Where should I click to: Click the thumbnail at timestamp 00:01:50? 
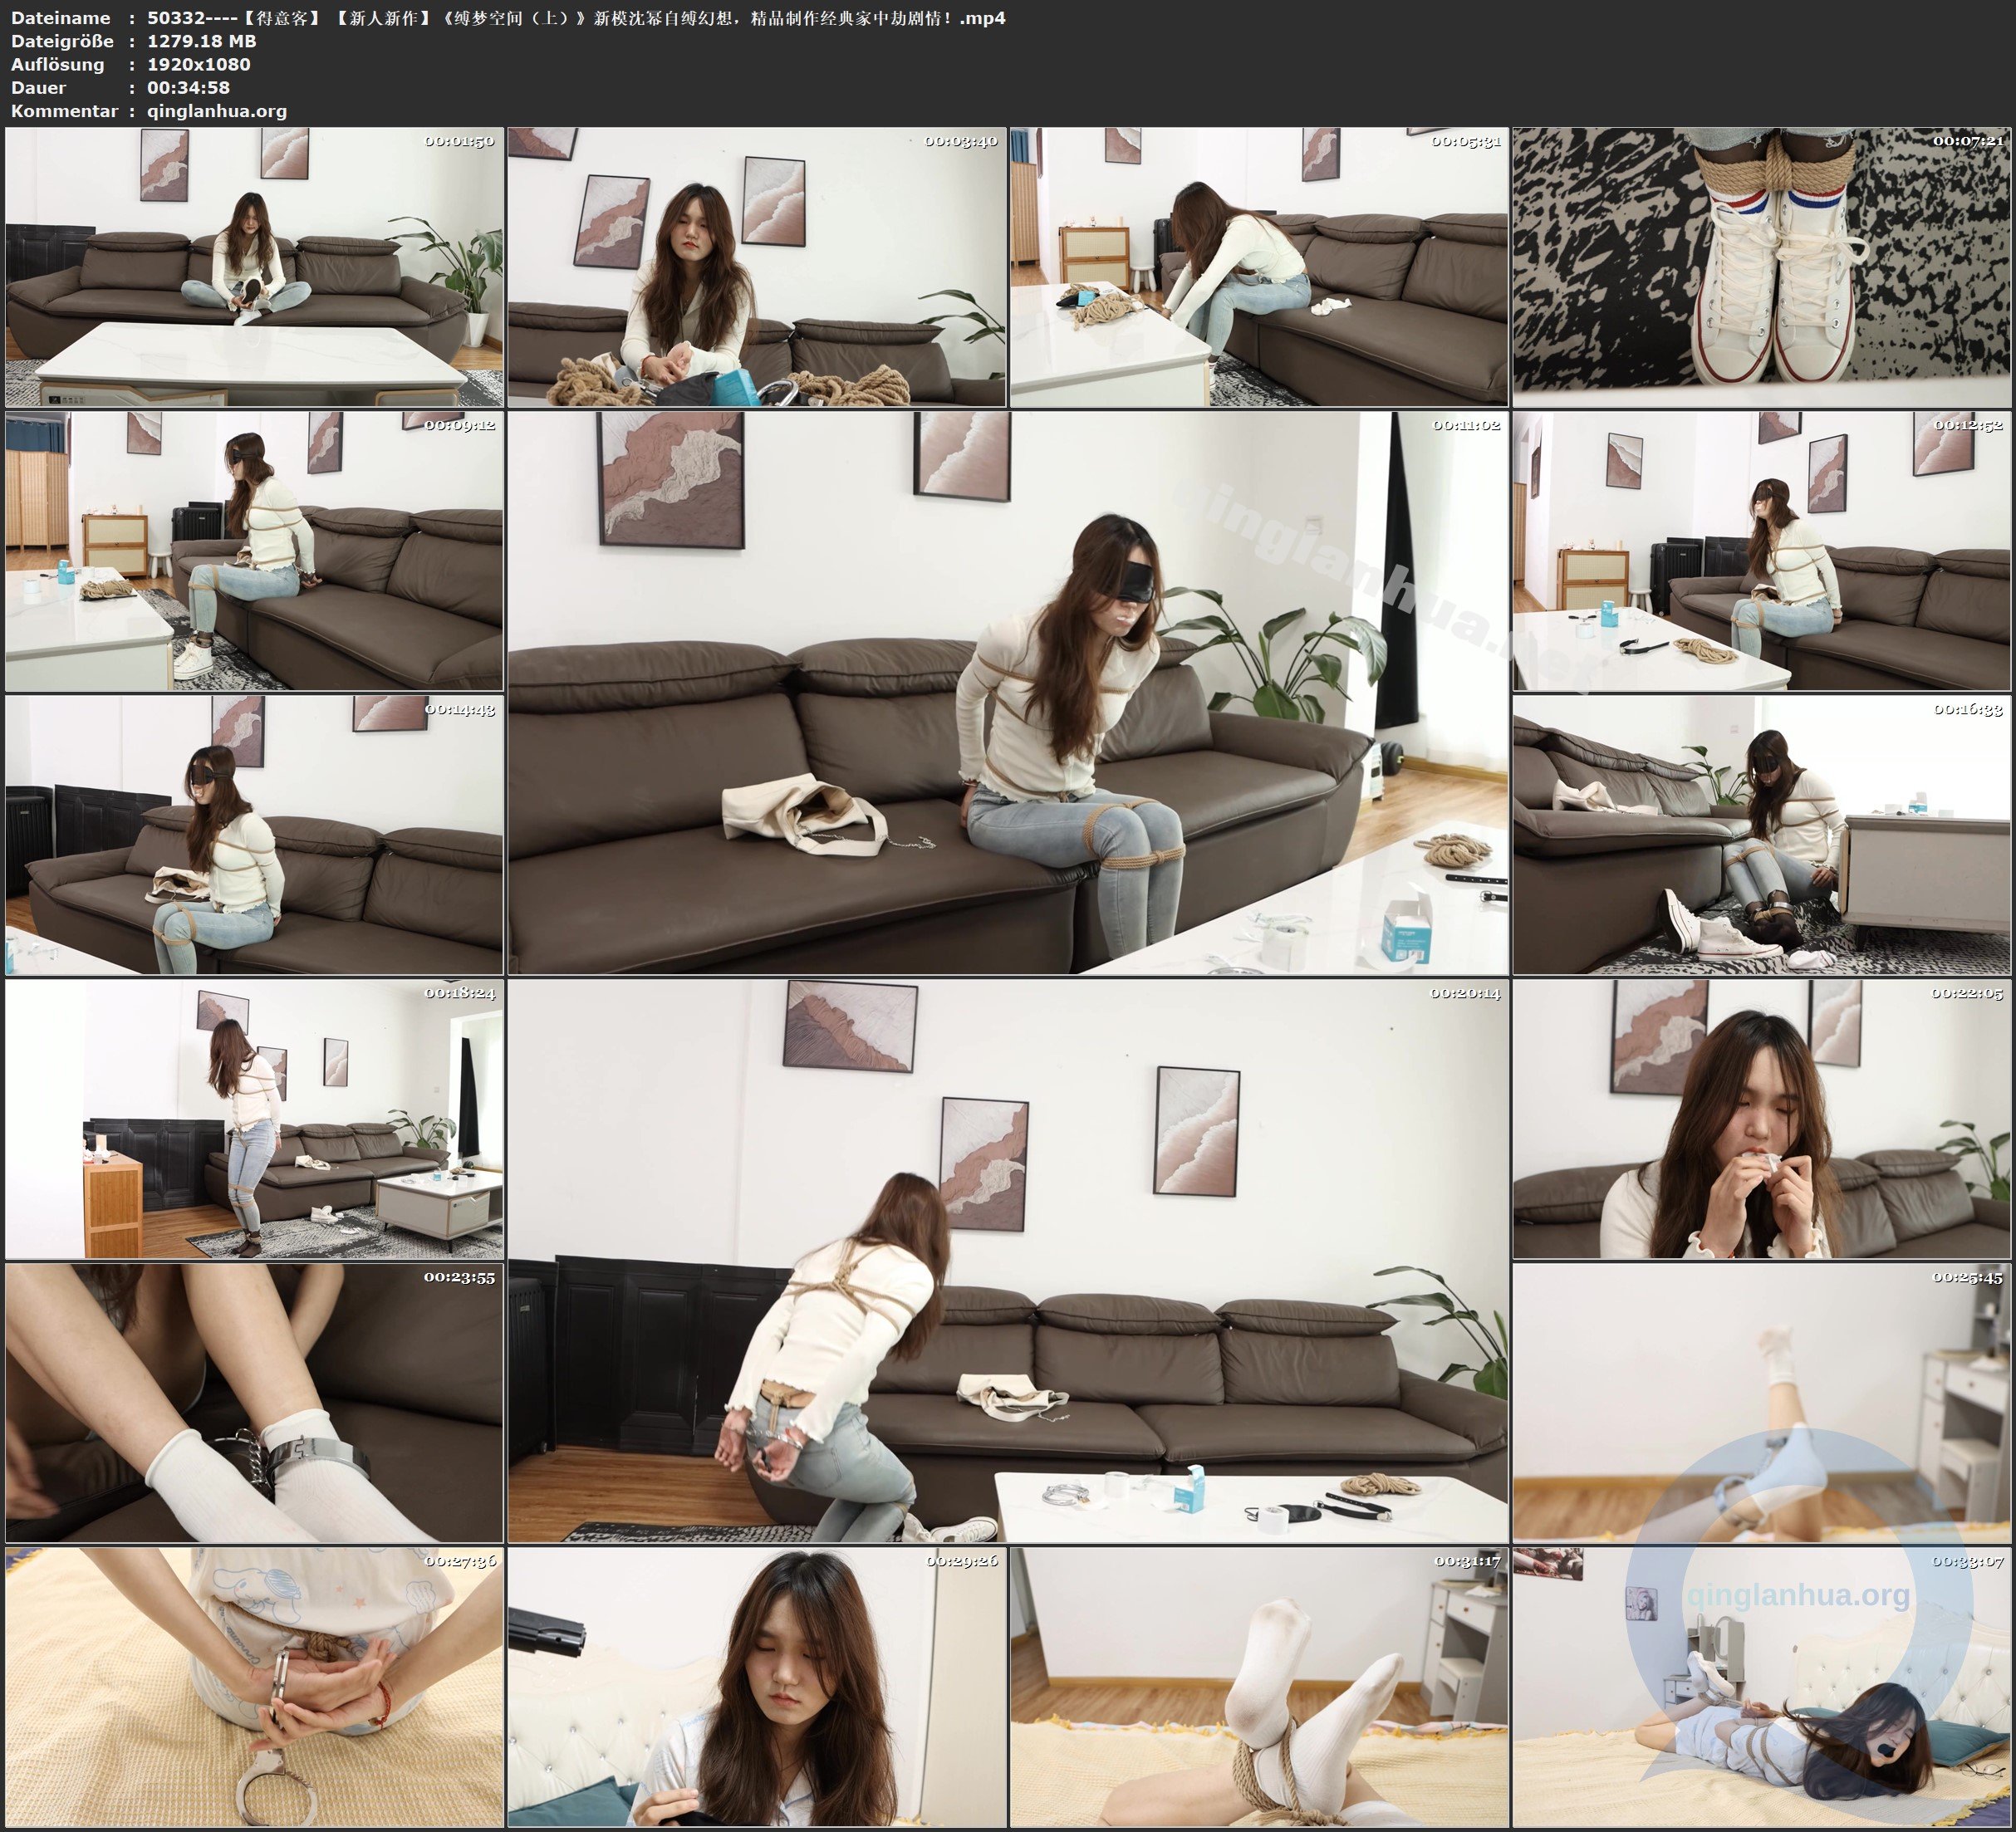pyautogui.click(x=254, y=266)
